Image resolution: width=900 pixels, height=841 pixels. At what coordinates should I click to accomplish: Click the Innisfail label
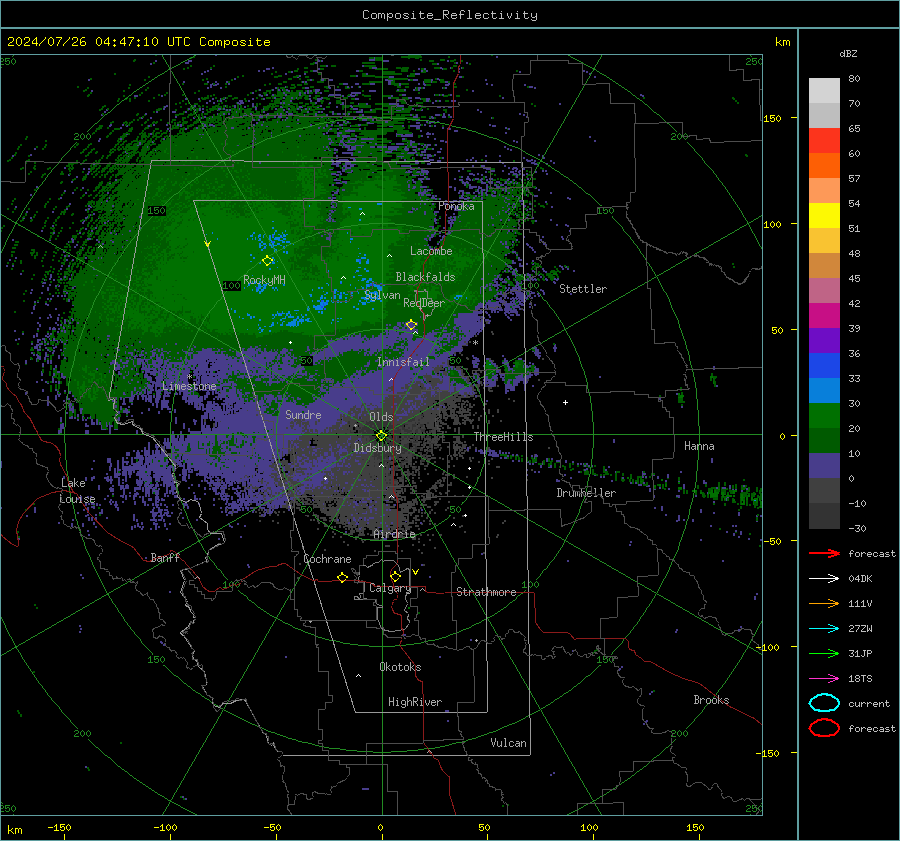(403, 362)
